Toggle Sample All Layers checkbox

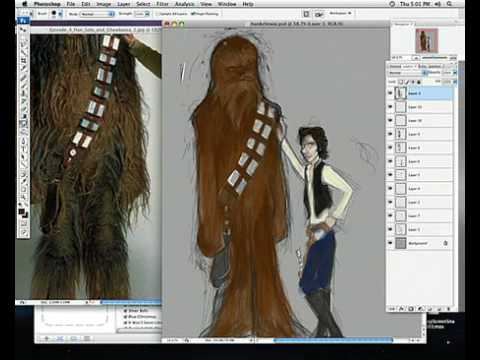pyautogui.click(x=158, y=14)
